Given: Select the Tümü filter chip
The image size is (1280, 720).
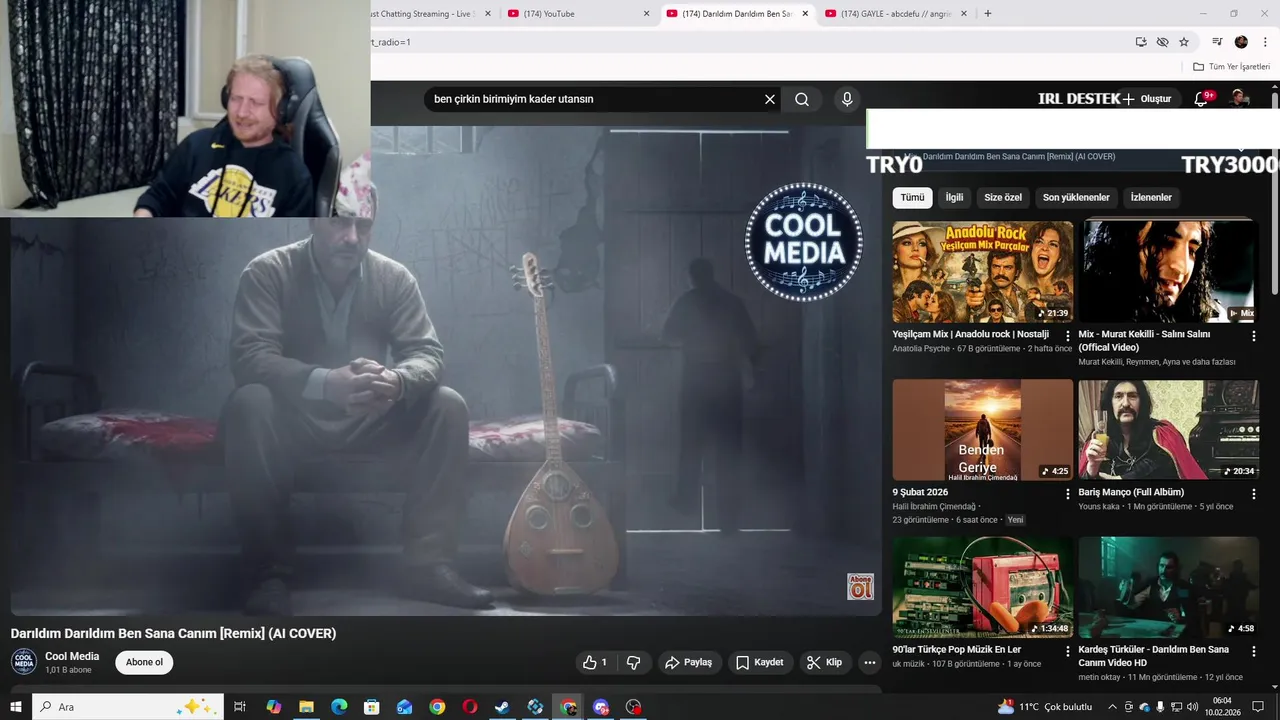Looking at the screenshot, I should tap(912, 197).
